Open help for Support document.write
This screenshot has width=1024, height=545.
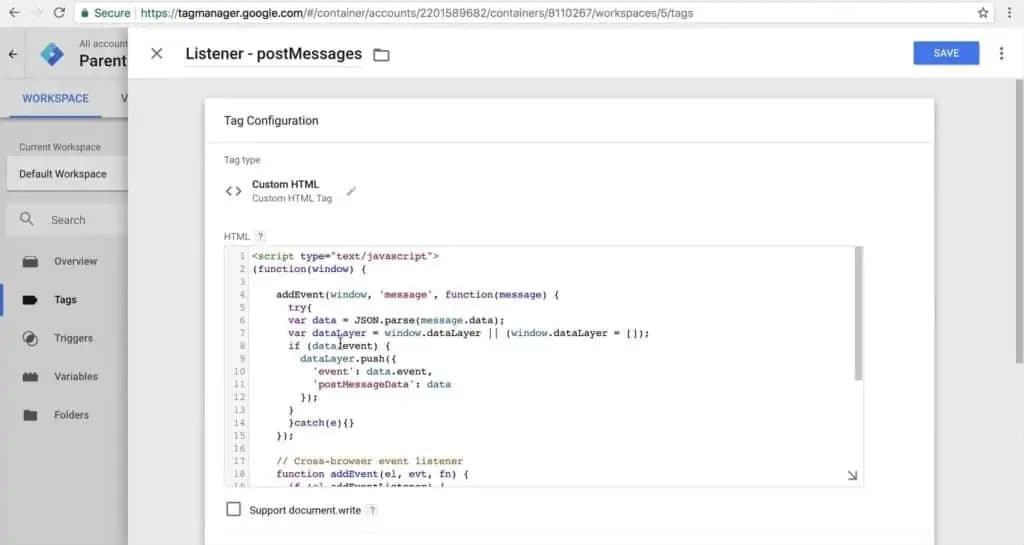click(x=372, y=510)
